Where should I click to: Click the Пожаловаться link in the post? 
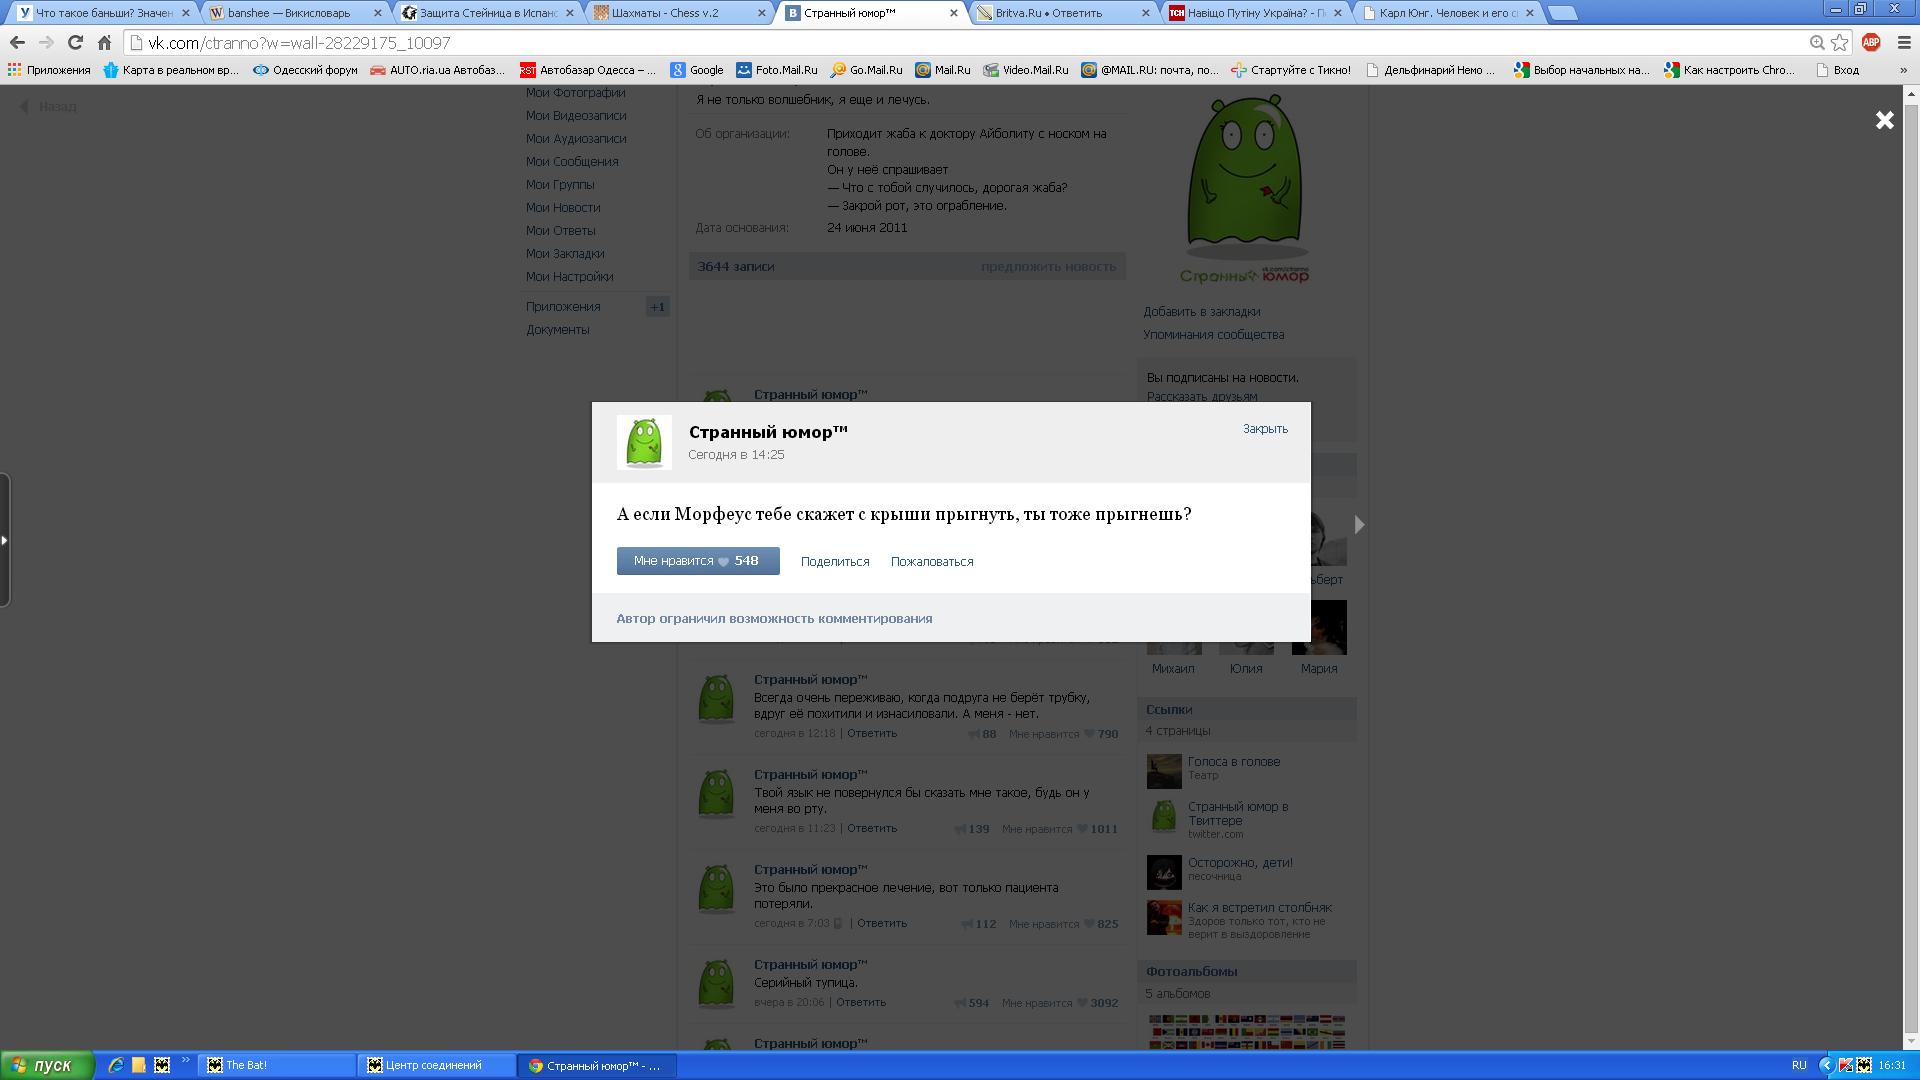point(931,562)
